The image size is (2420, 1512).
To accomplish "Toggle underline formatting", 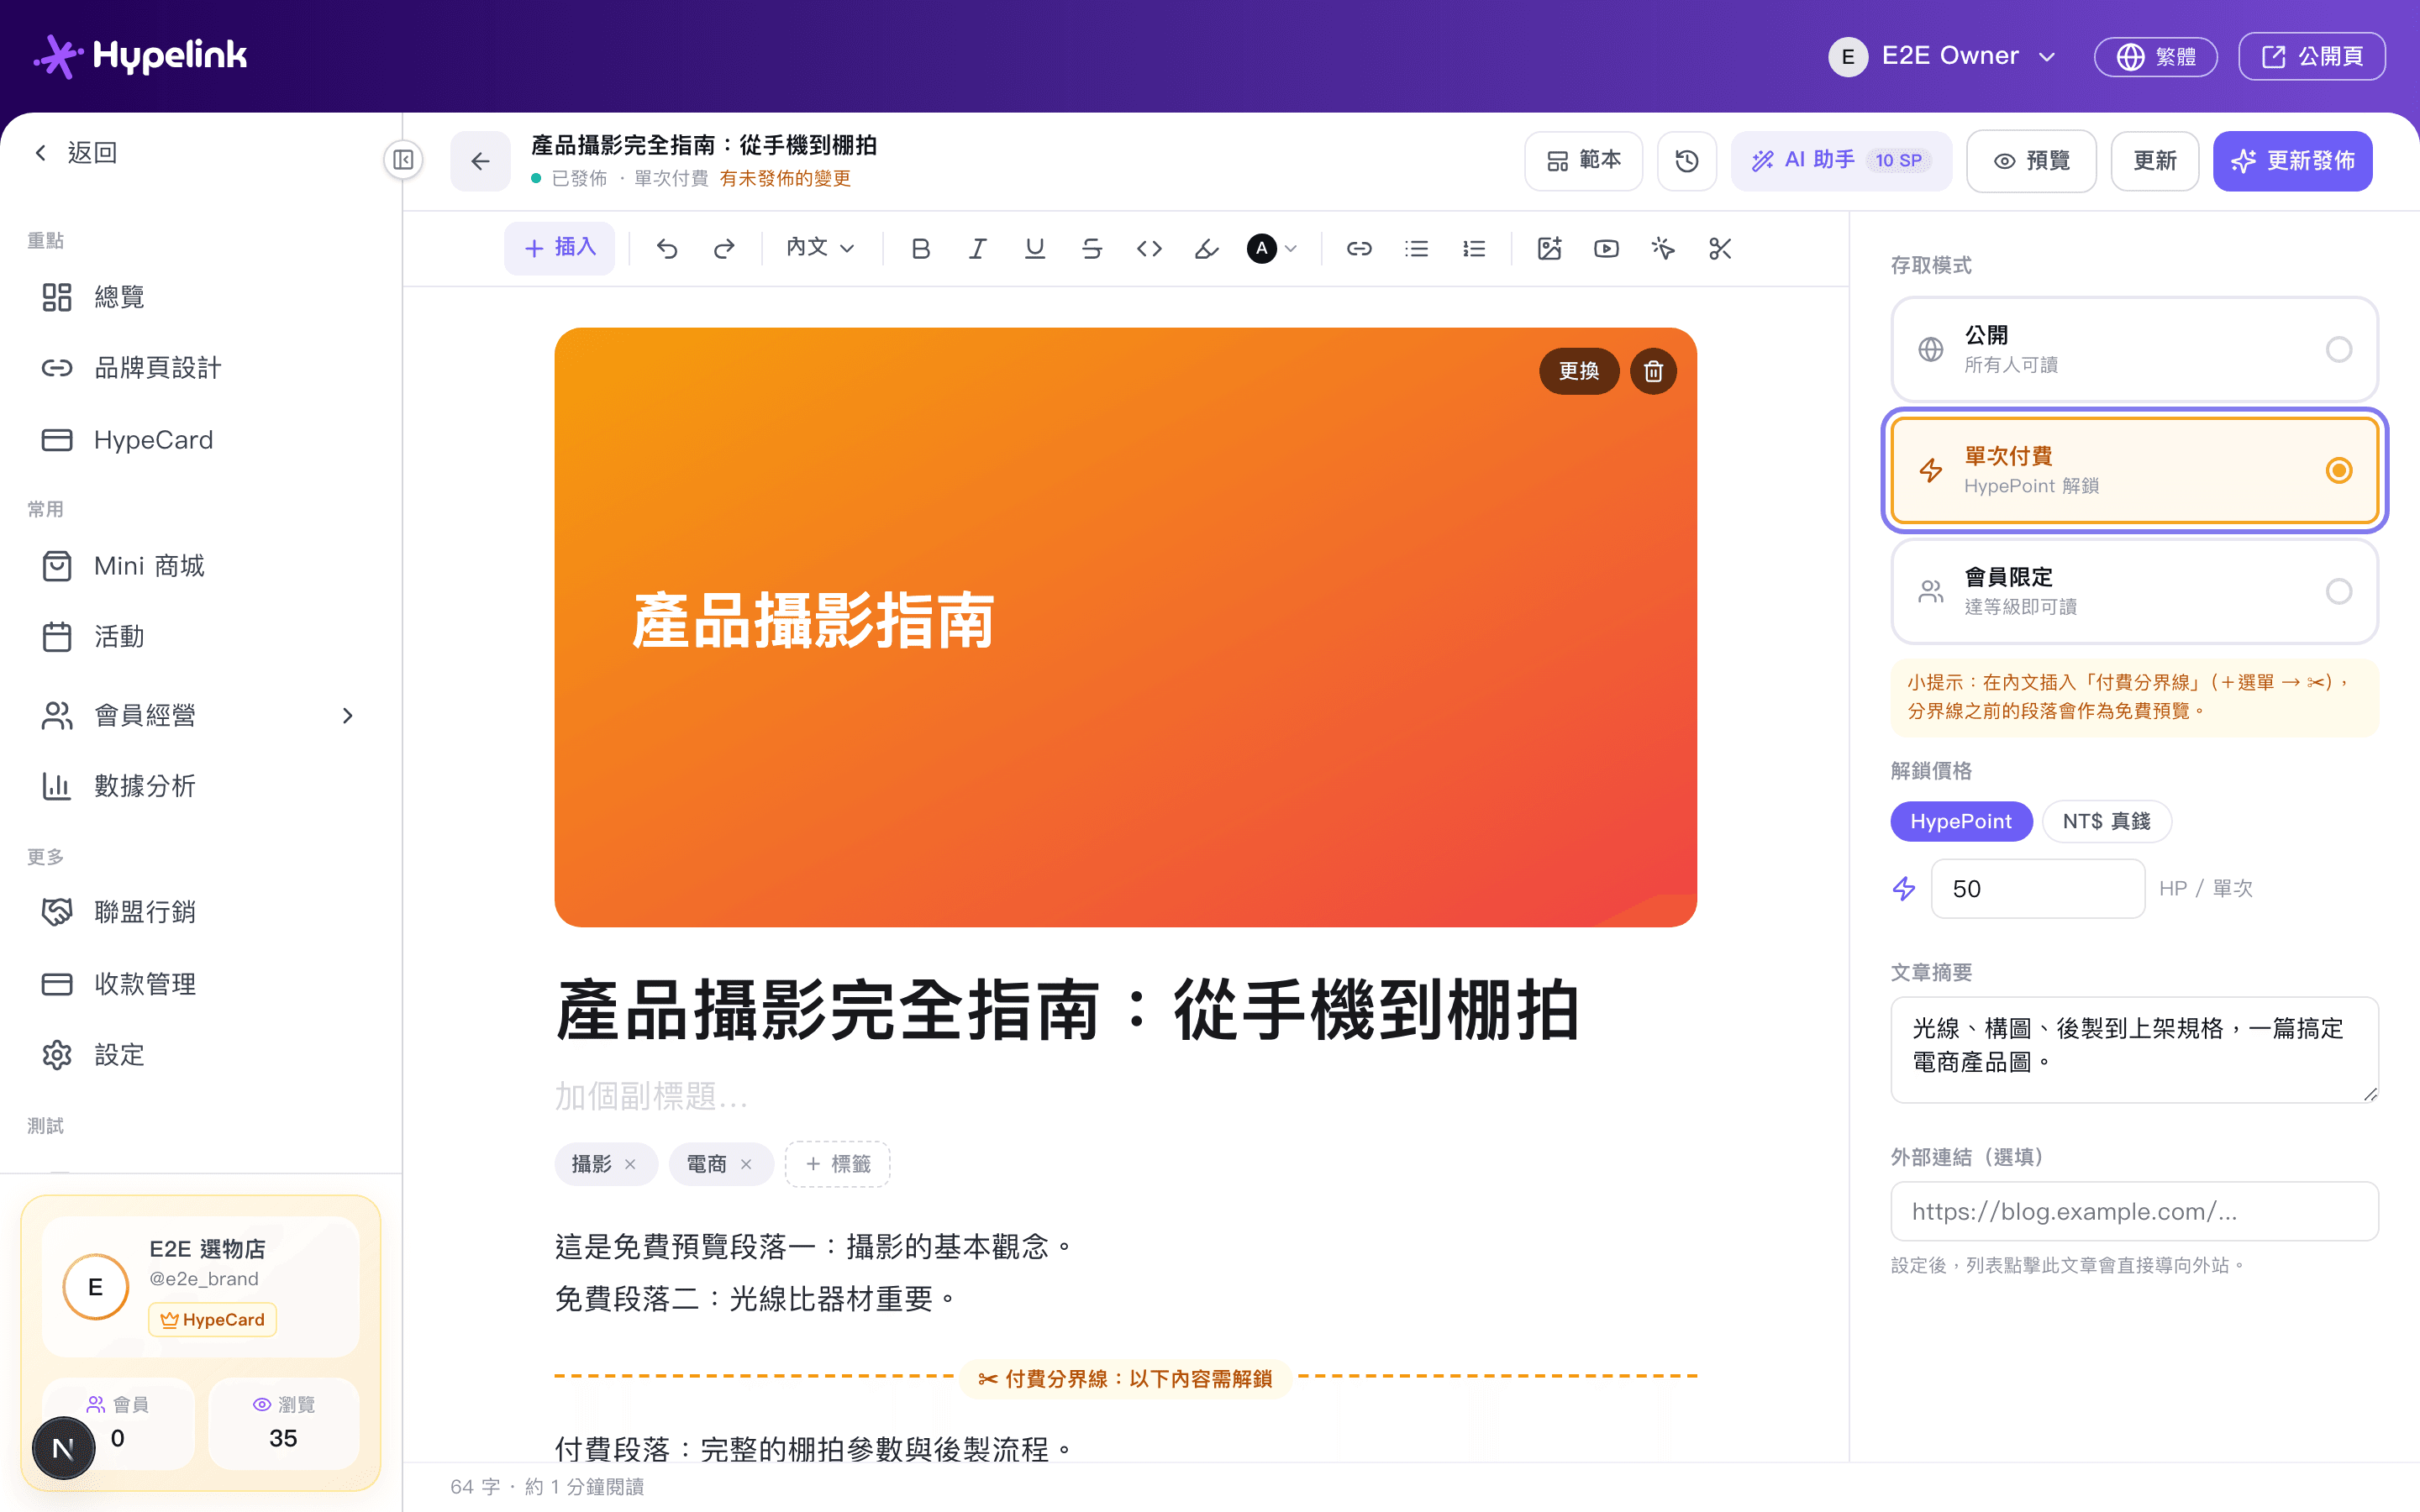I will (x=1035, y=248).
